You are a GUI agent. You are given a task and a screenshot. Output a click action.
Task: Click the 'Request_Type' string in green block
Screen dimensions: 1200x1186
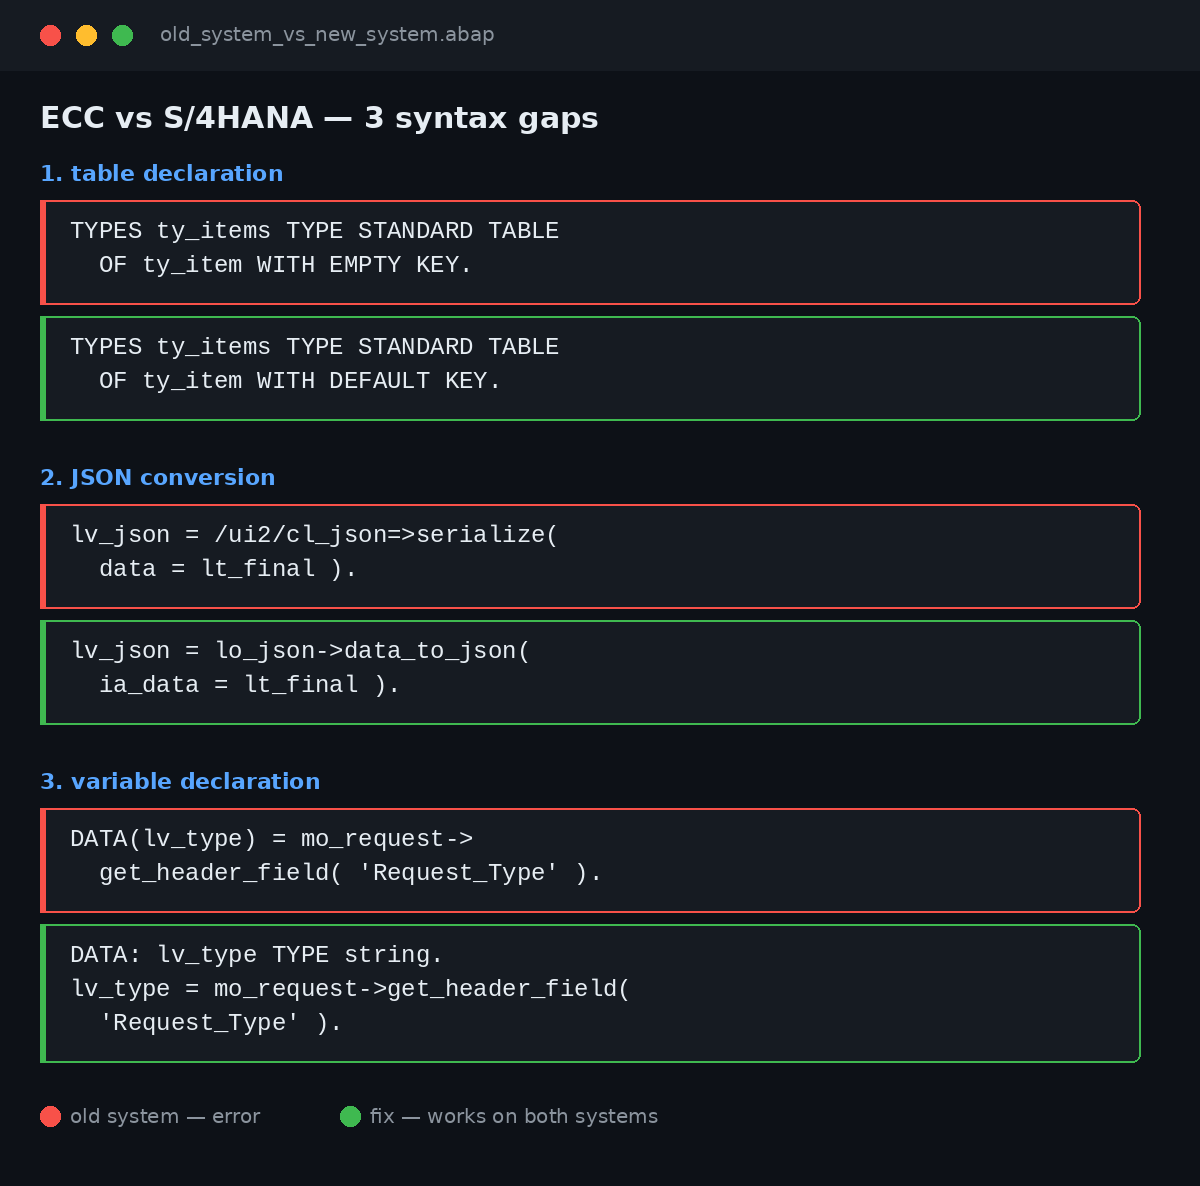coord(199,1023)
